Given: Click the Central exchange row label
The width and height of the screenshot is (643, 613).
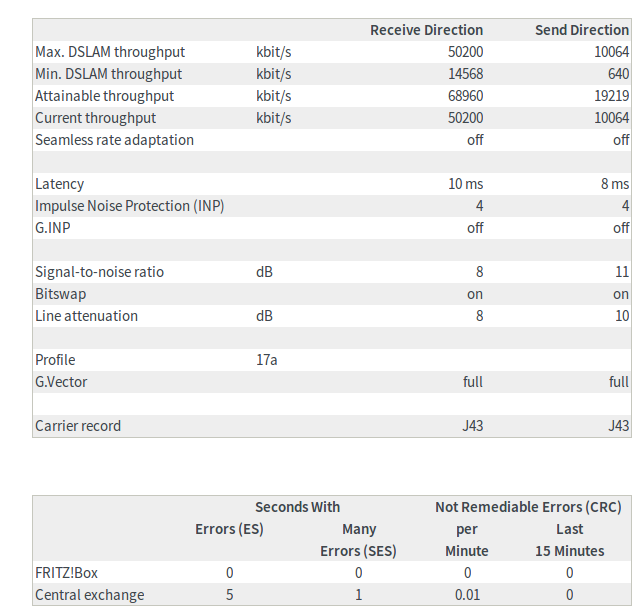Looking at the screenshot, I should click(x=90, y=595).
